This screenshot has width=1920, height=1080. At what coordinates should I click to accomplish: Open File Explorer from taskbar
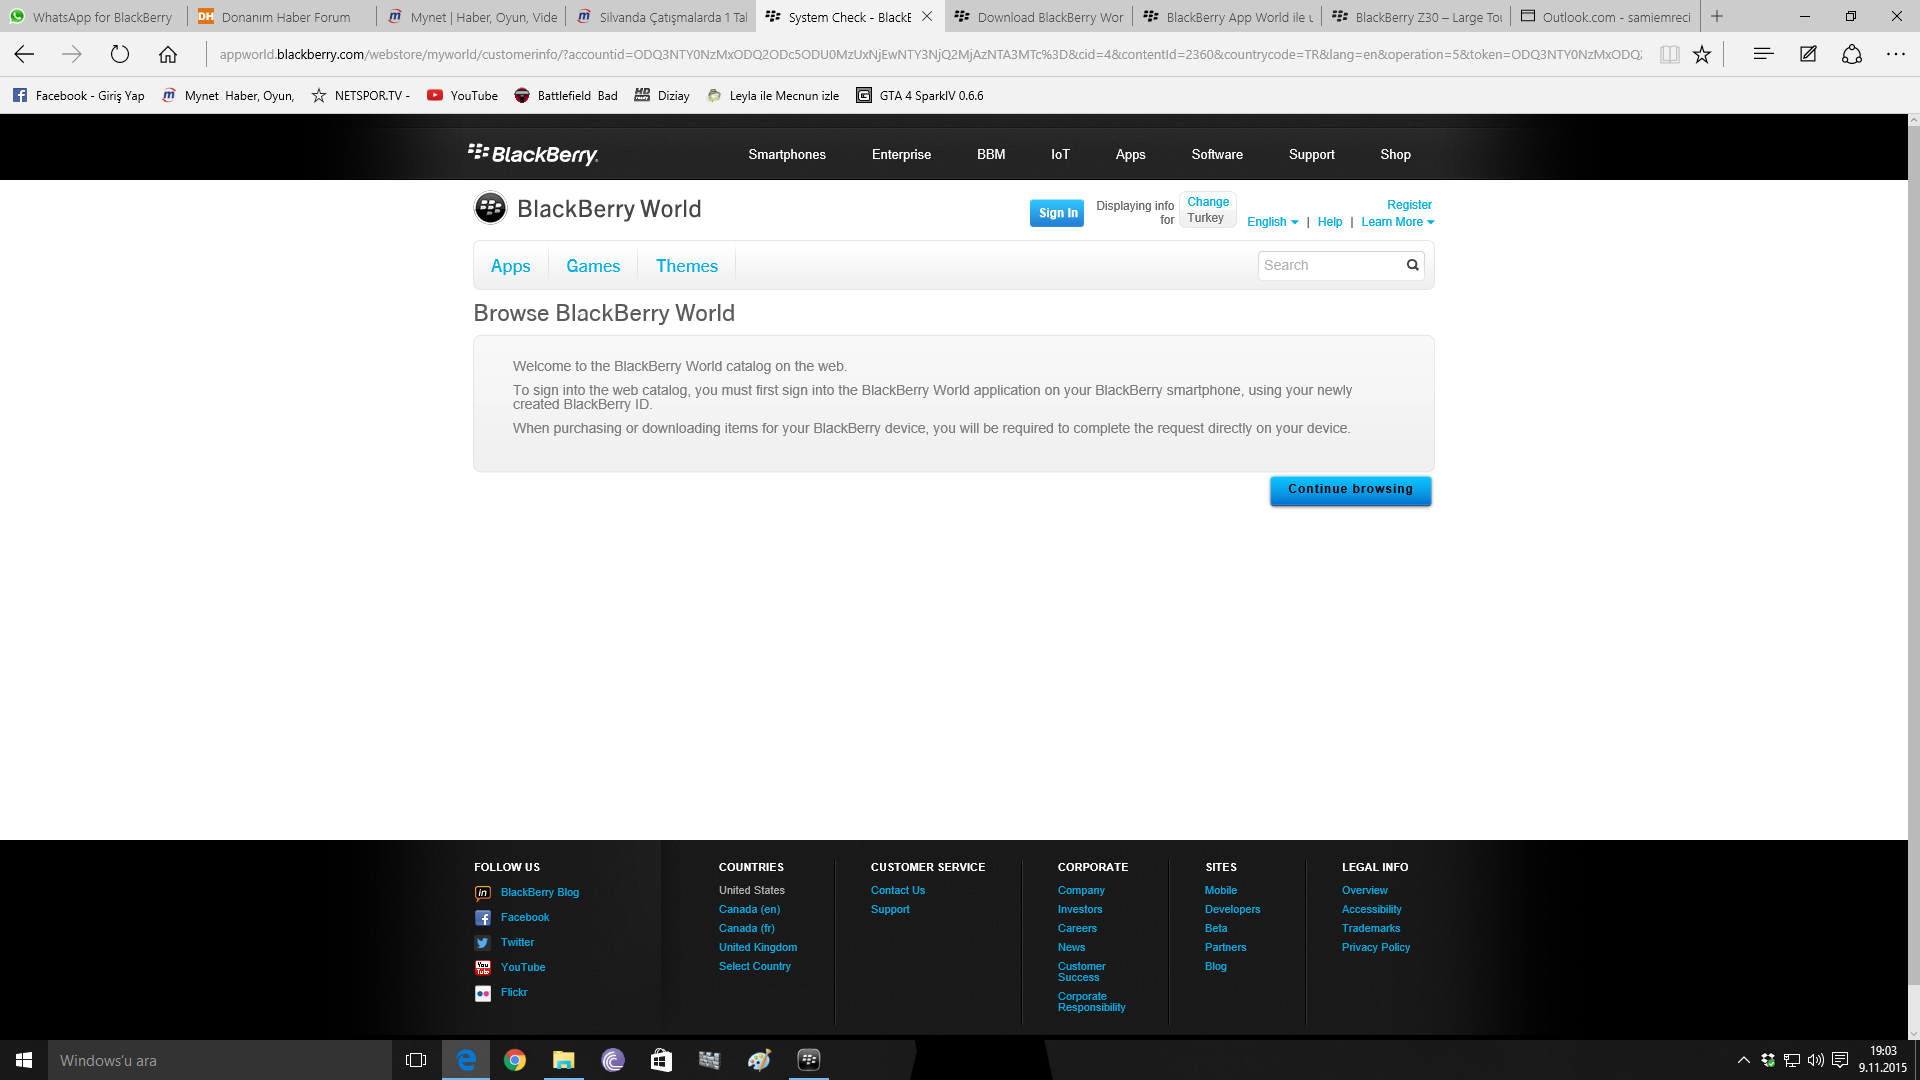coord(564,1060)
